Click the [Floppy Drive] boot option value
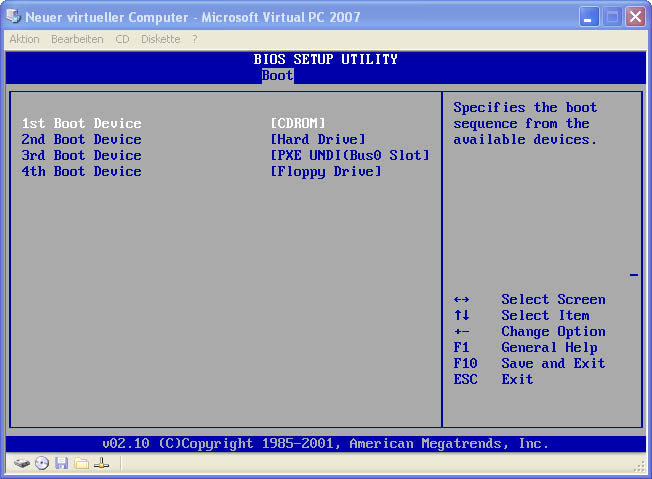 pyautogui.click(x=326, y=172)
